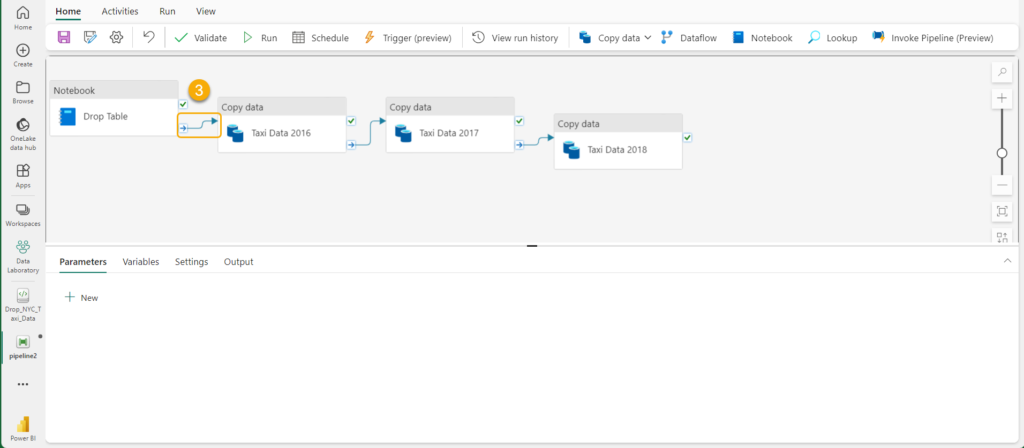The height and width of the screenshot is (448, 1024).
Task: Collapse the bottom properties panel chevron
Action: coord(1007,260)
